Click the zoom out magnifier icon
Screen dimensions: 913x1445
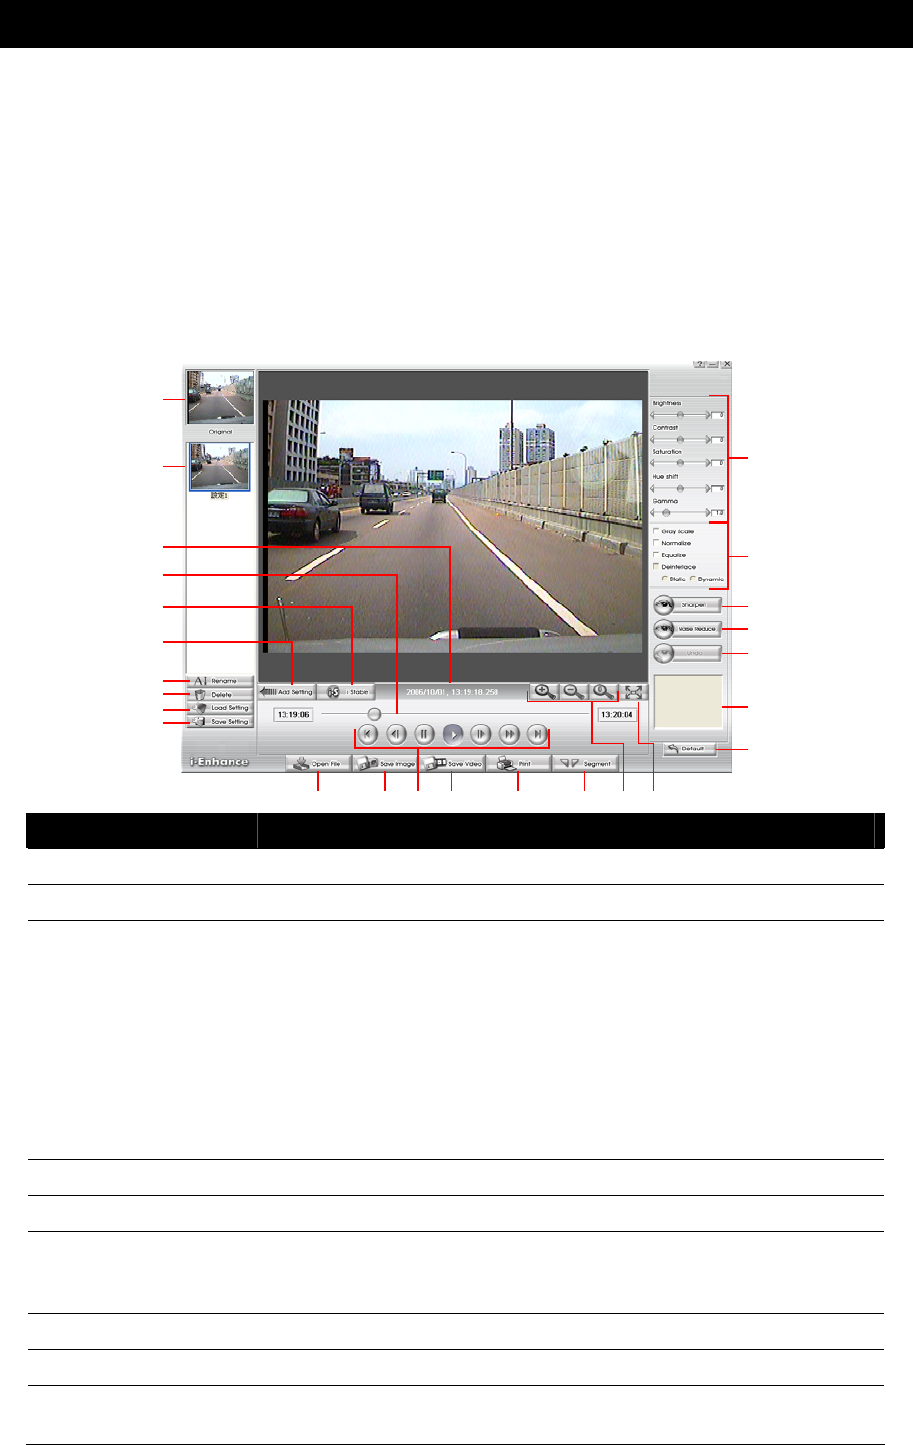[x=574, y=691]
